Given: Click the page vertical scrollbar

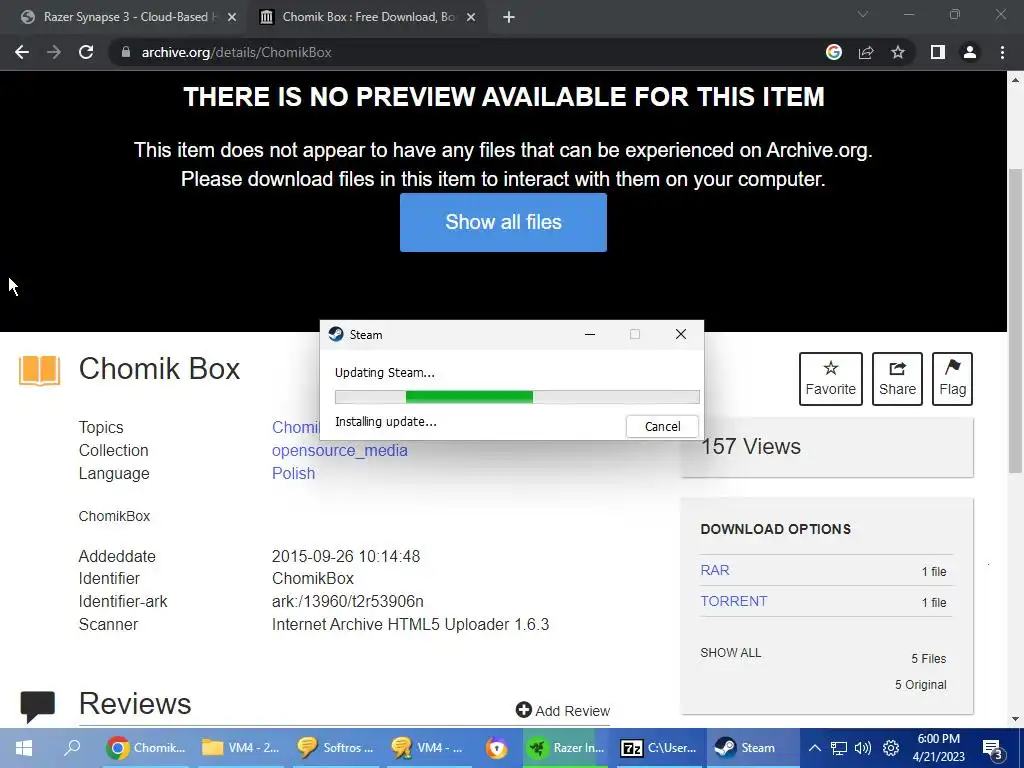Looking at the screenshot, I should 1015,320.
